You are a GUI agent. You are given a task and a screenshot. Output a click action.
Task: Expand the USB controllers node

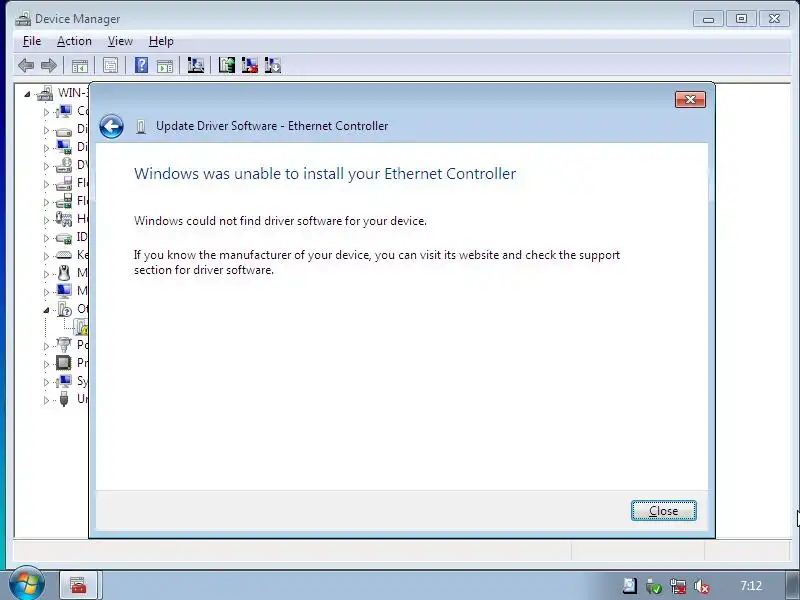tap(46, 399)
